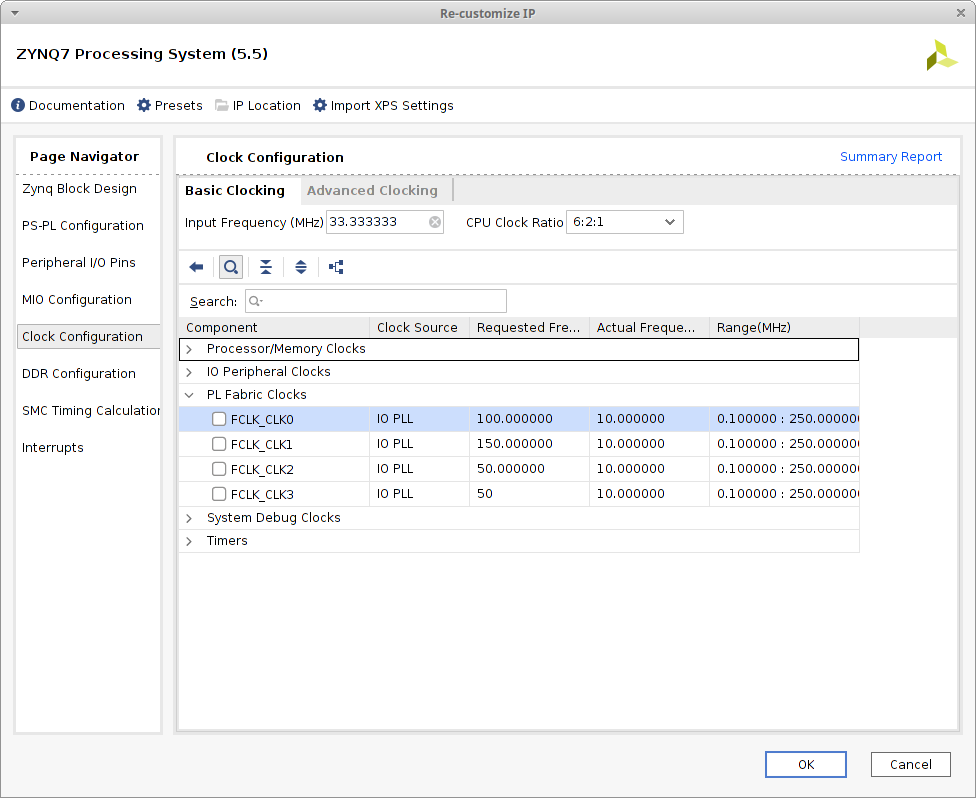Image resolution: width=976 pixels, height=798 pixels.
Task: Expand the Processor/Memory Clocks group
Action: pos(190,349)
